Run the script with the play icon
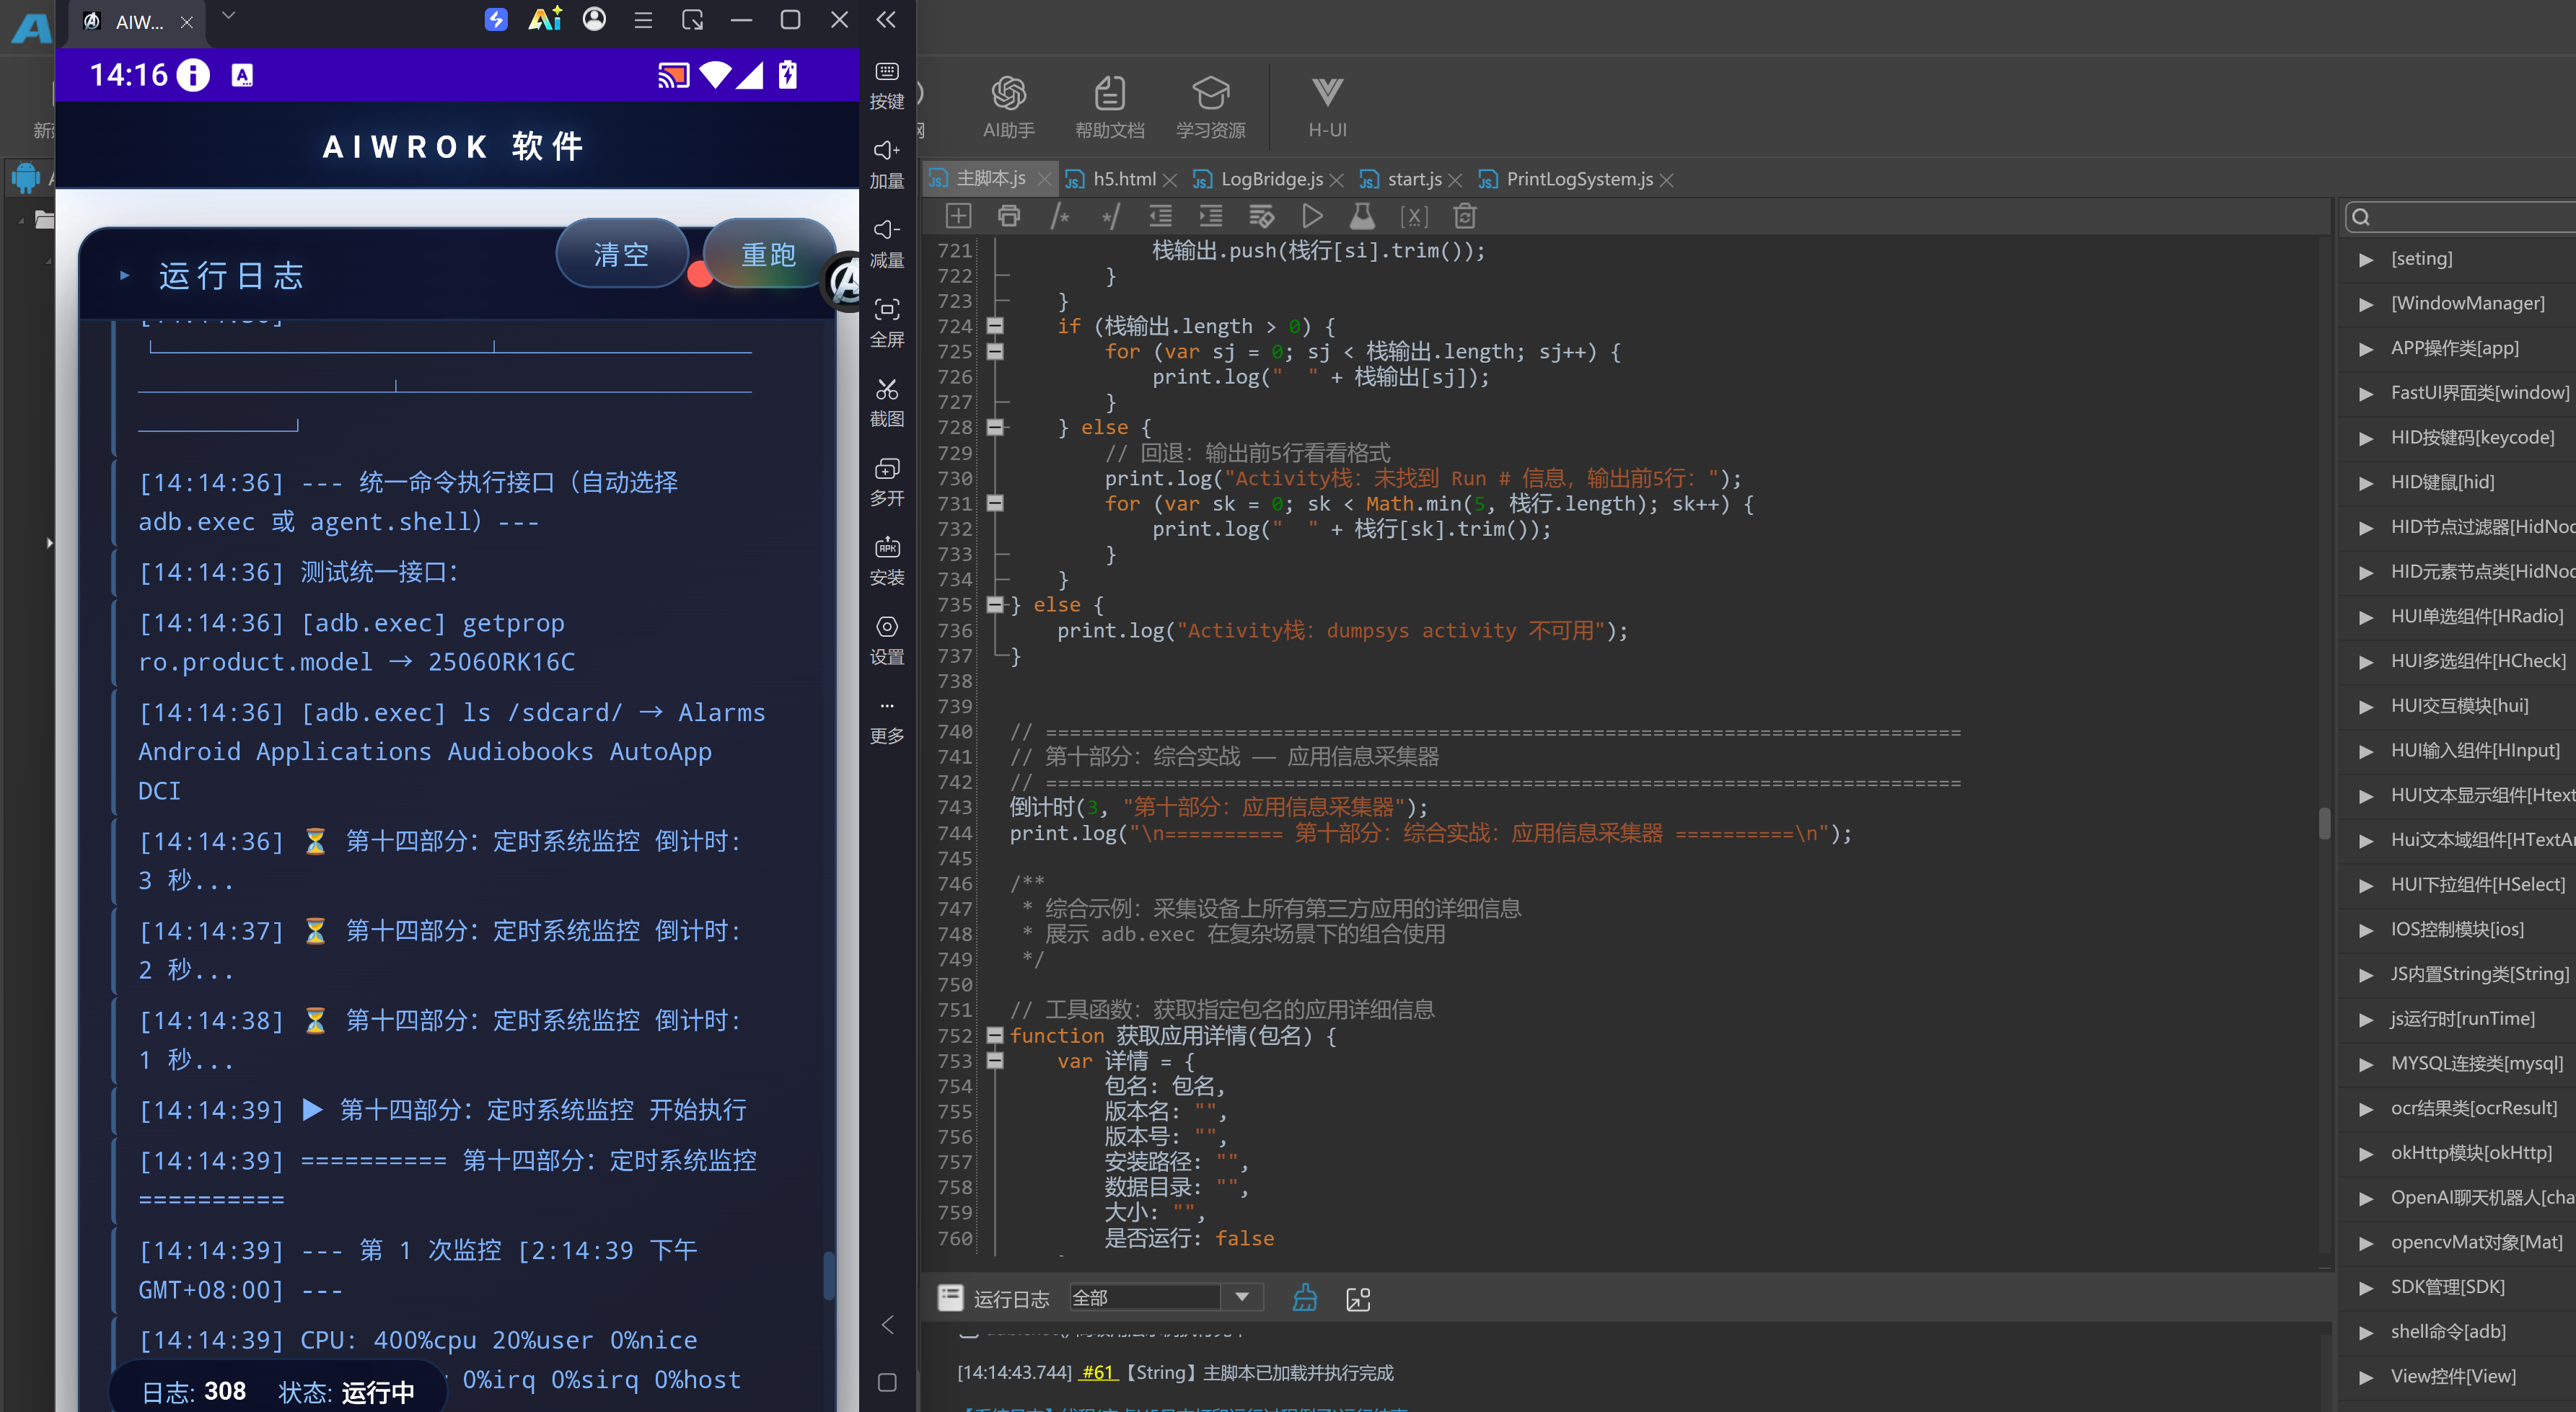 point(1312,216)
